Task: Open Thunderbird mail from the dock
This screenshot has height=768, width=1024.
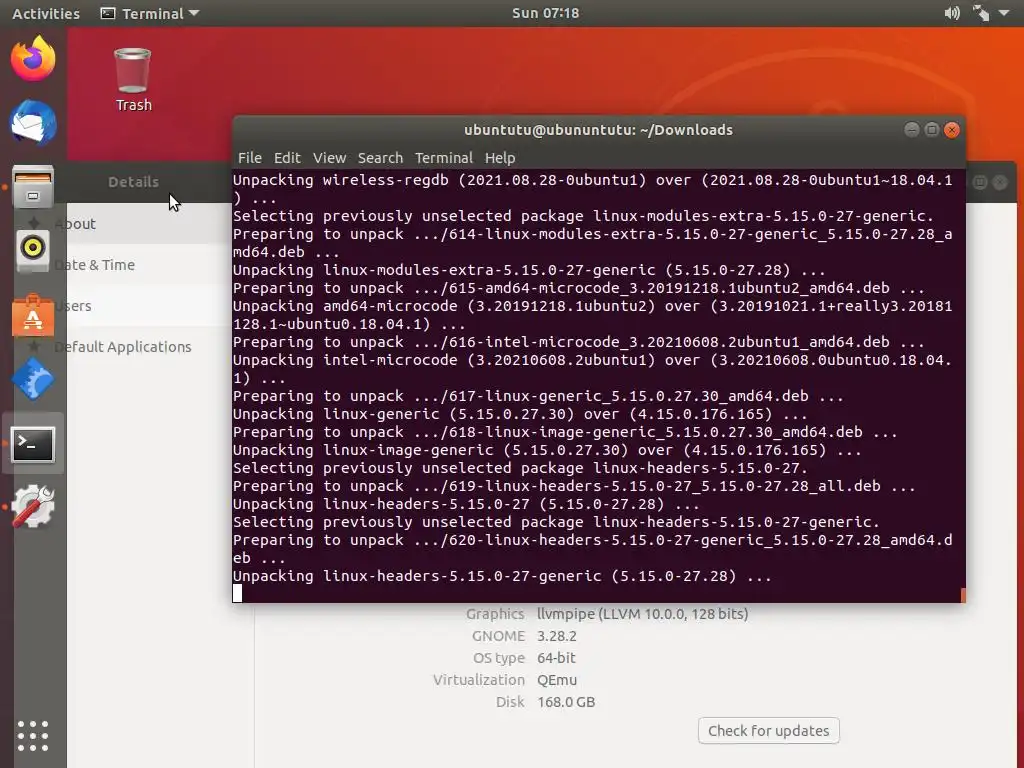Action: pyautogui.click(x=33, y=122)
